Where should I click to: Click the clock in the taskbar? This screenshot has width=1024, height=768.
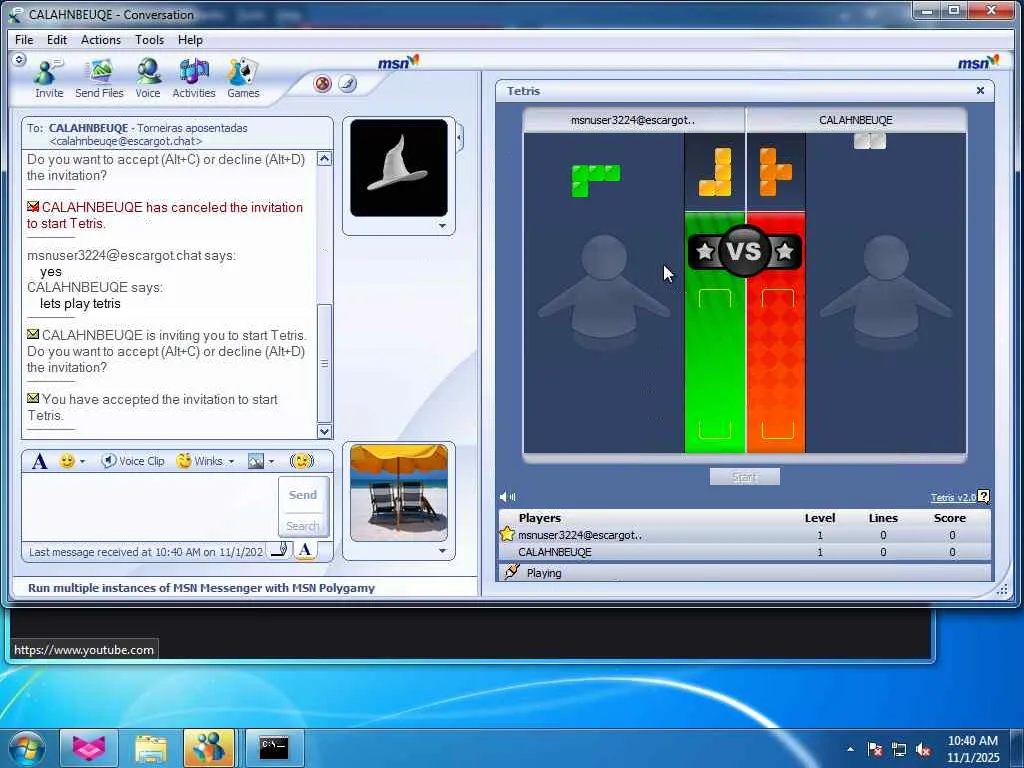[973, 749]
